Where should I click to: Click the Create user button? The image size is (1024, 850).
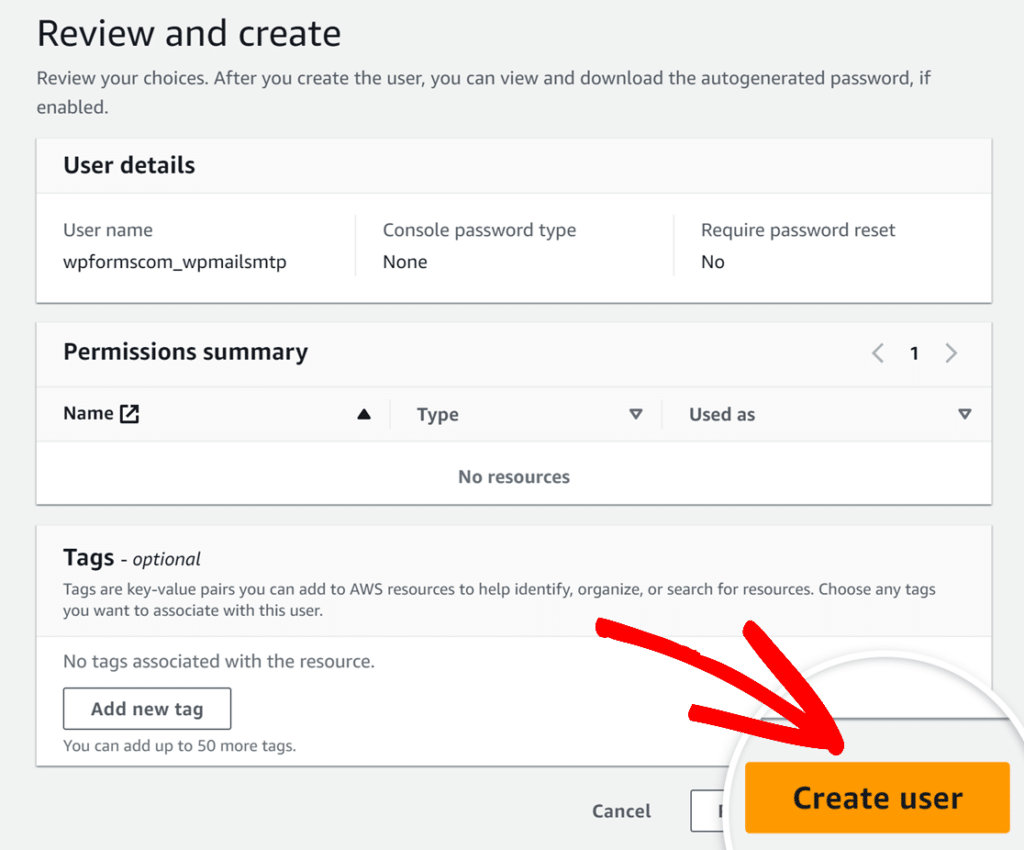pos(877,798)
